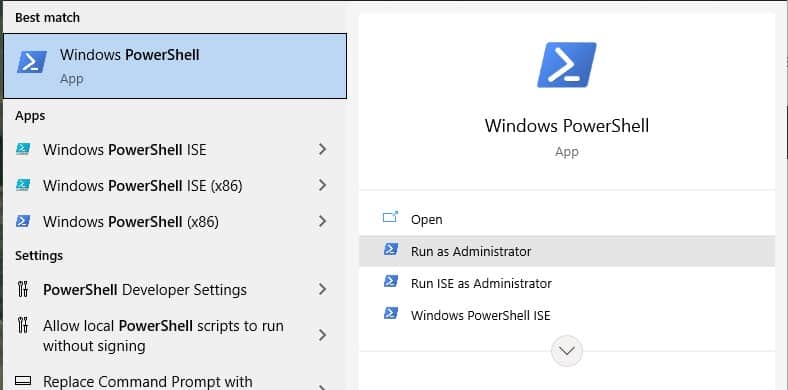788x390 pixels.
Task: Click the Open action's window icon
Action: click(x=390, y=217)
